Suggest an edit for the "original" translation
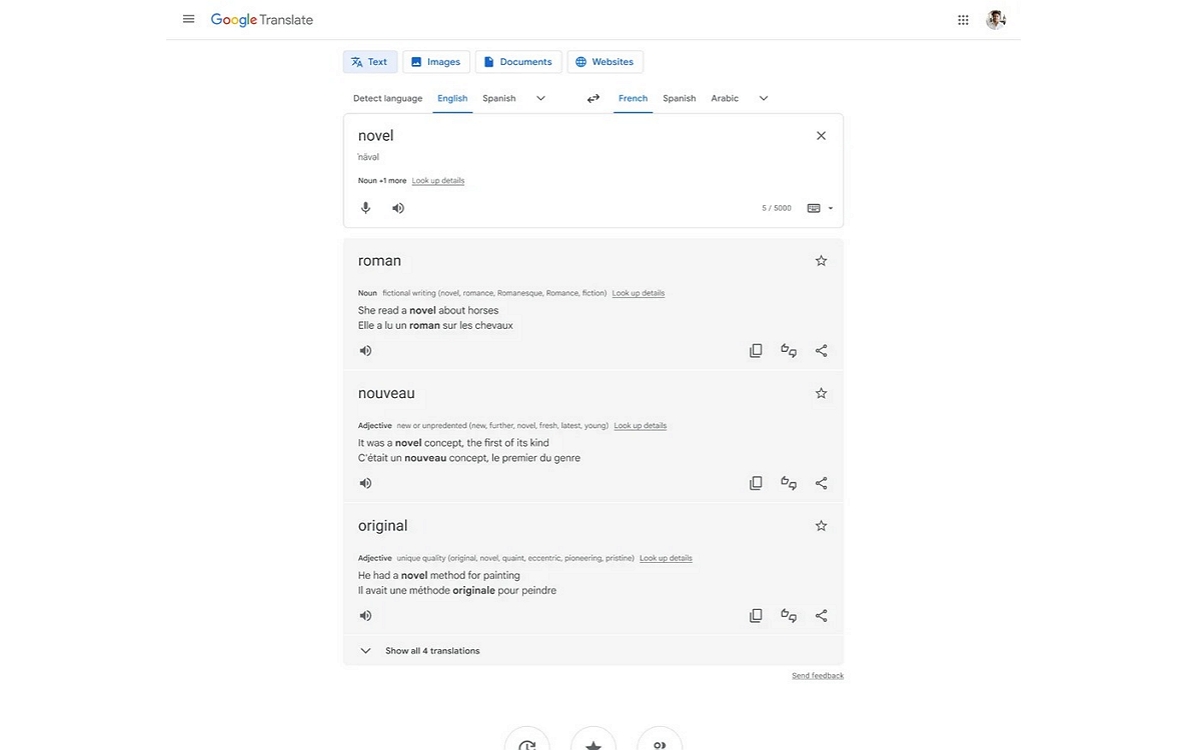 (788, 615)
